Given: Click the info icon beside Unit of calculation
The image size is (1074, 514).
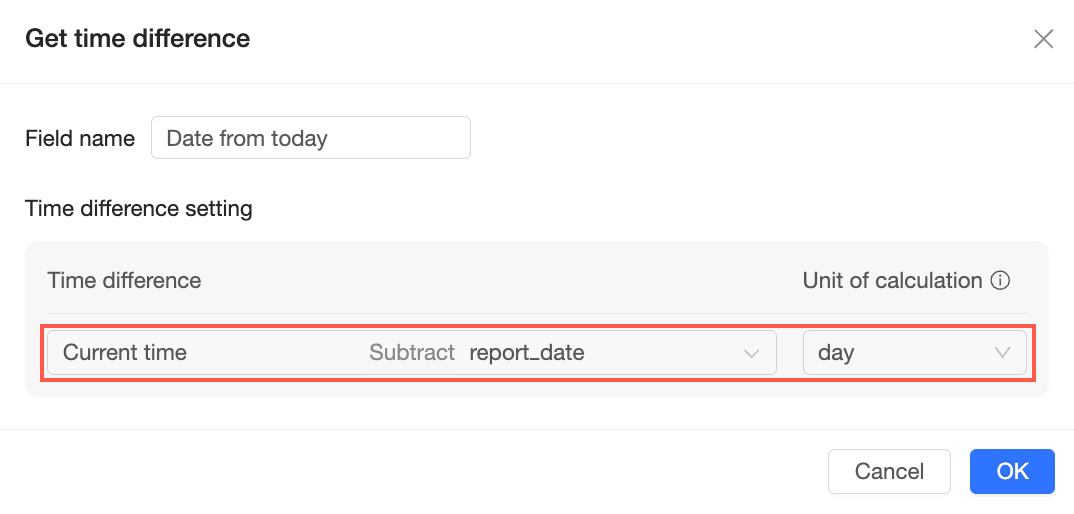Looking at the screenshot, I should tap(999, 281).
